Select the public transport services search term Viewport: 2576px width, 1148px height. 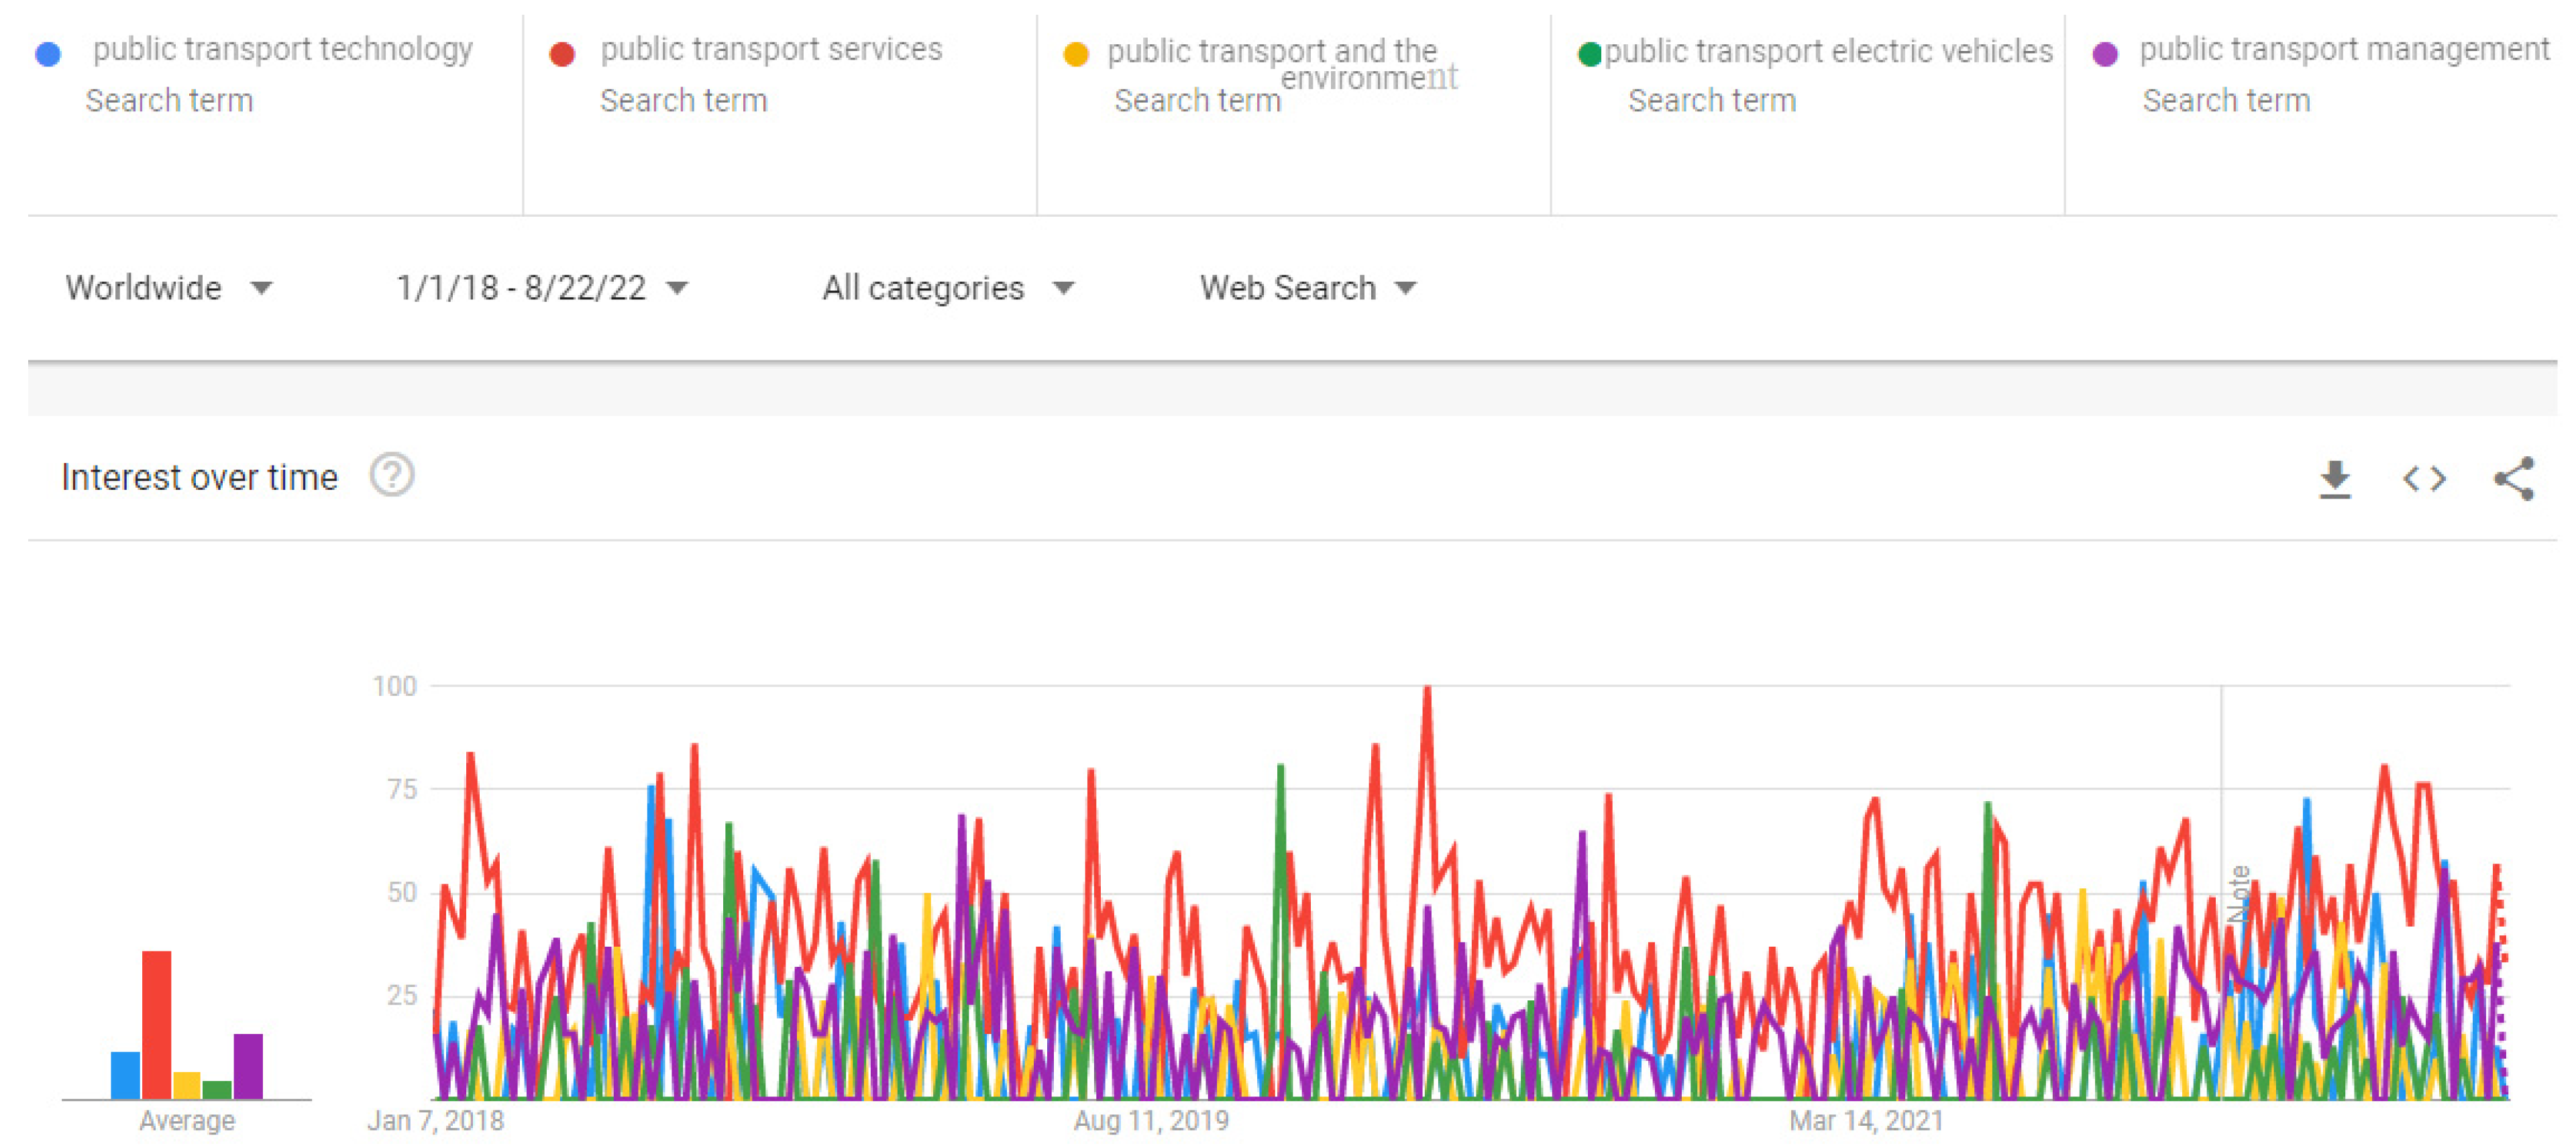(x=771, y=50)
